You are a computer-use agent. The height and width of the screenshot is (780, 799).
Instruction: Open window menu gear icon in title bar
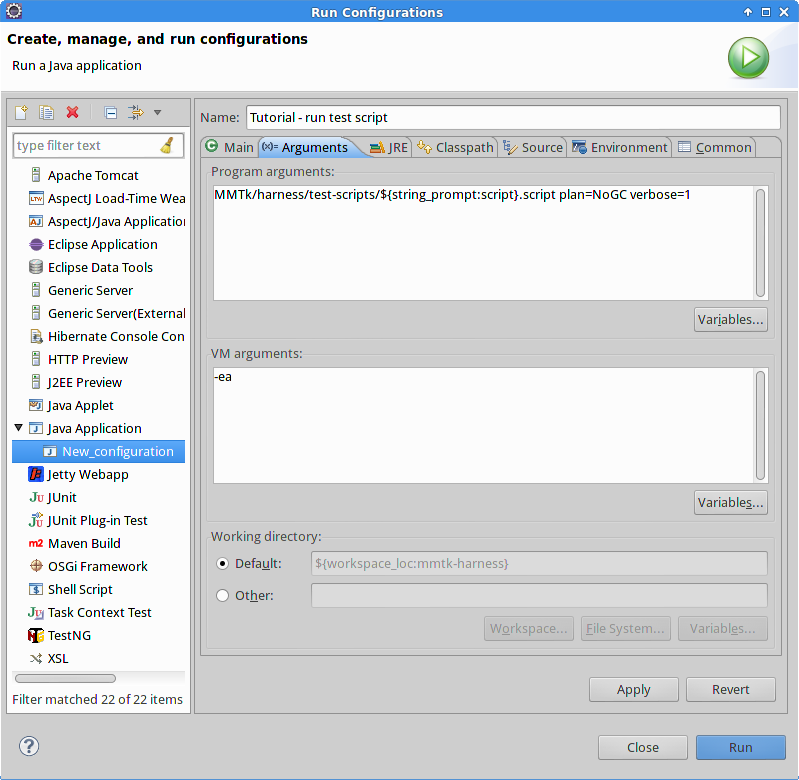coord(14,11)
